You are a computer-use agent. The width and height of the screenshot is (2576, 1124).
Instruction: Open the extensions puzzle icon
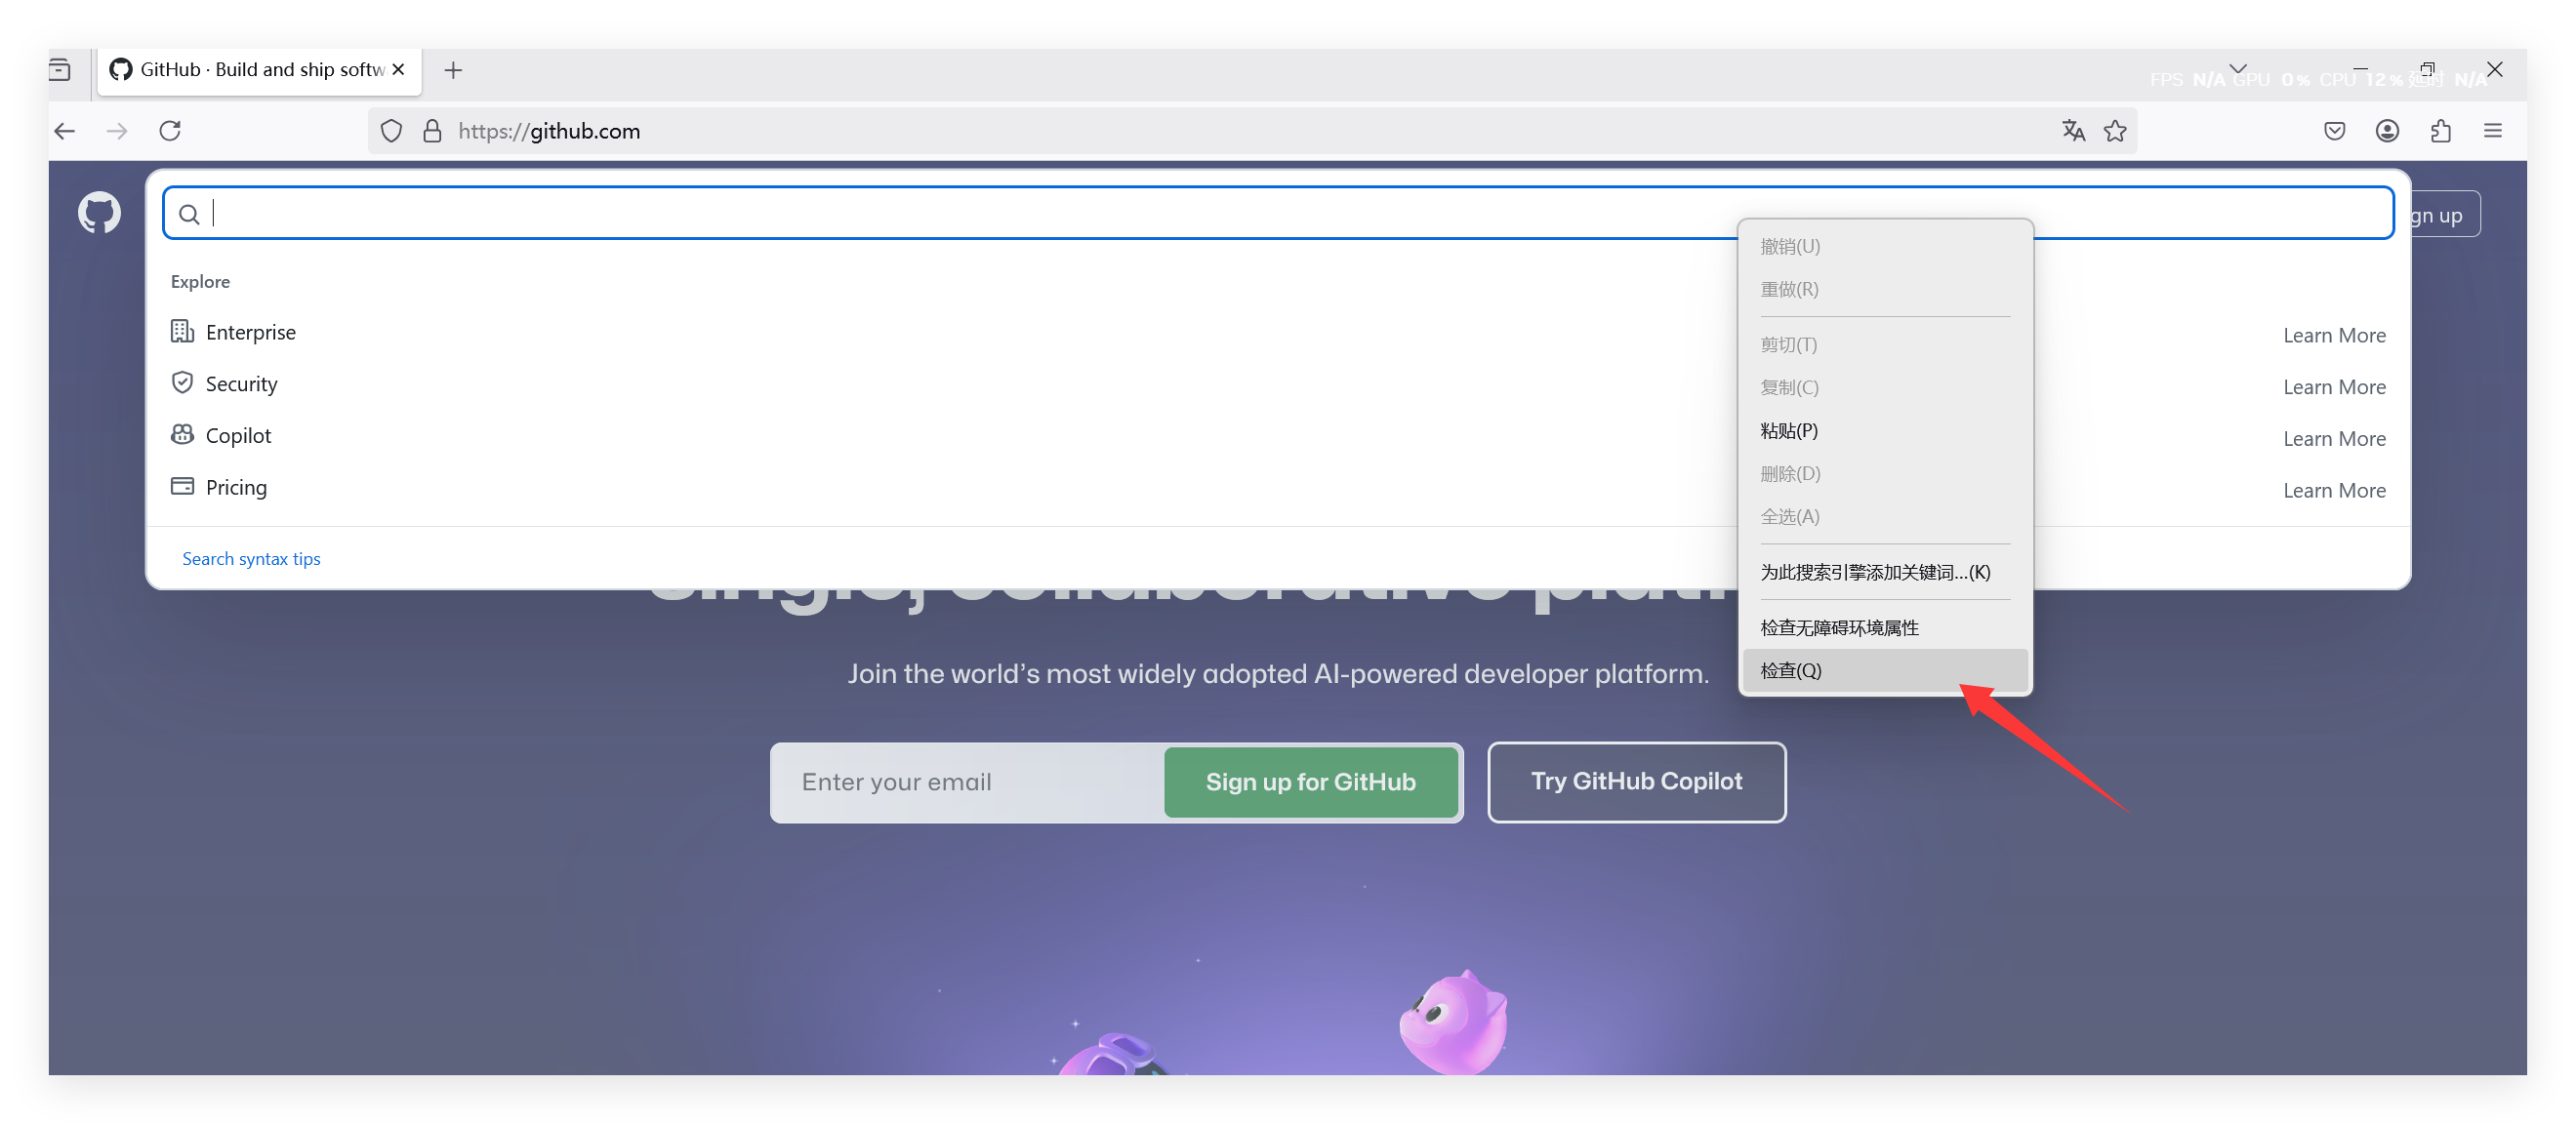pyautogui.click(x=2440, y=131)
